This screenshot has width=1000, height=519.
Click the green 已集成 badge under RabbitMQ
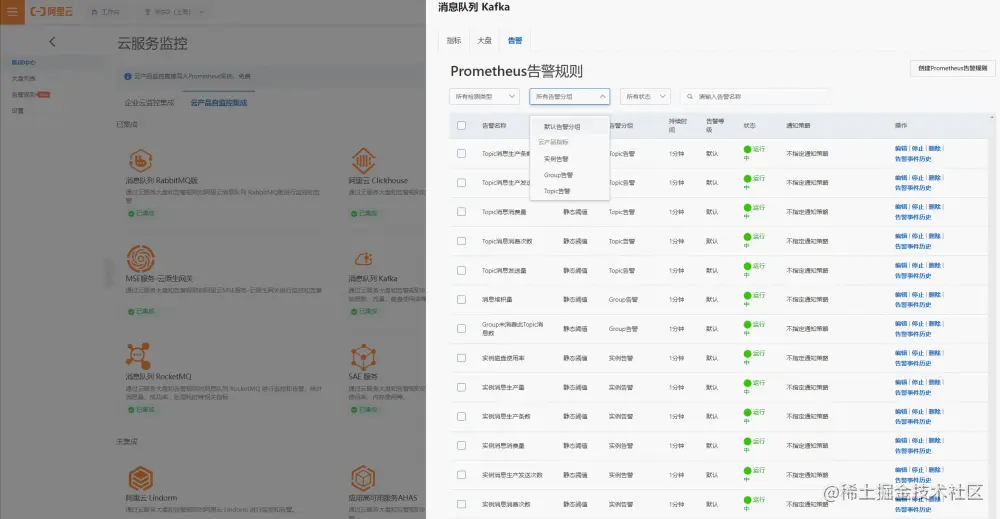[x=142, y=213]
